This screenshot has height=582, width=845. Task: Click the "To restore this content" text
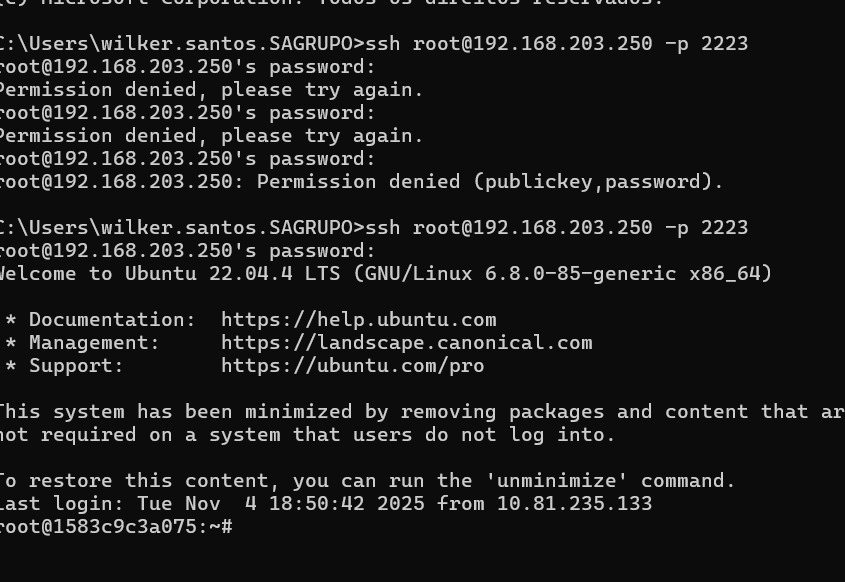click(135, 481)
